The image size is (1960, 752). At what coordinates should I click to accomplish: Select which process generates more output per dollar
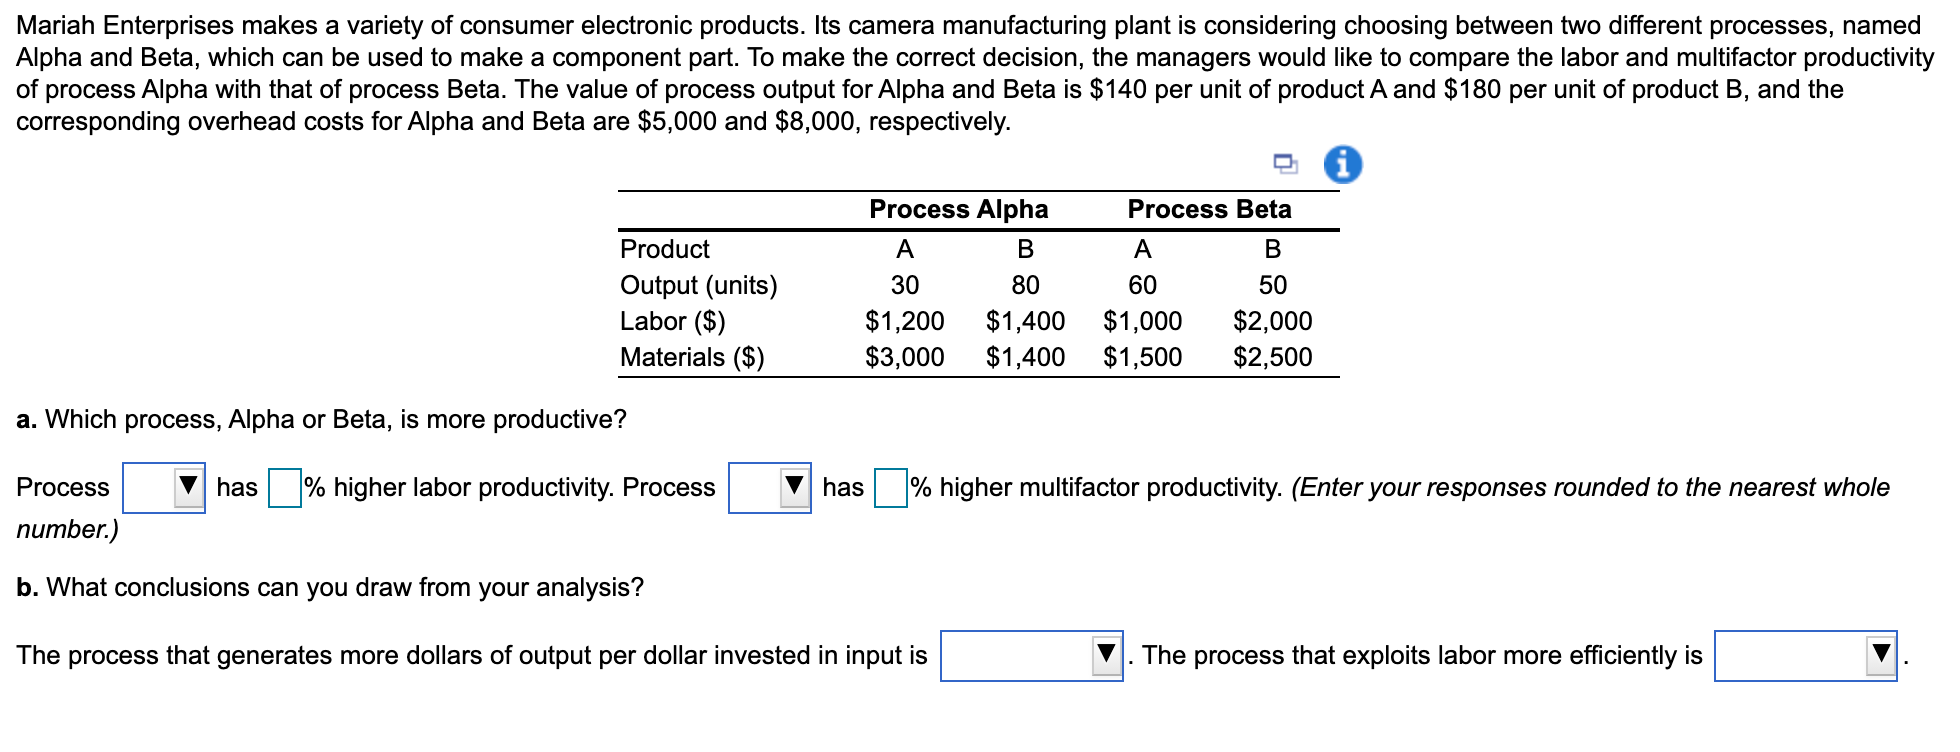(1032, 657)
